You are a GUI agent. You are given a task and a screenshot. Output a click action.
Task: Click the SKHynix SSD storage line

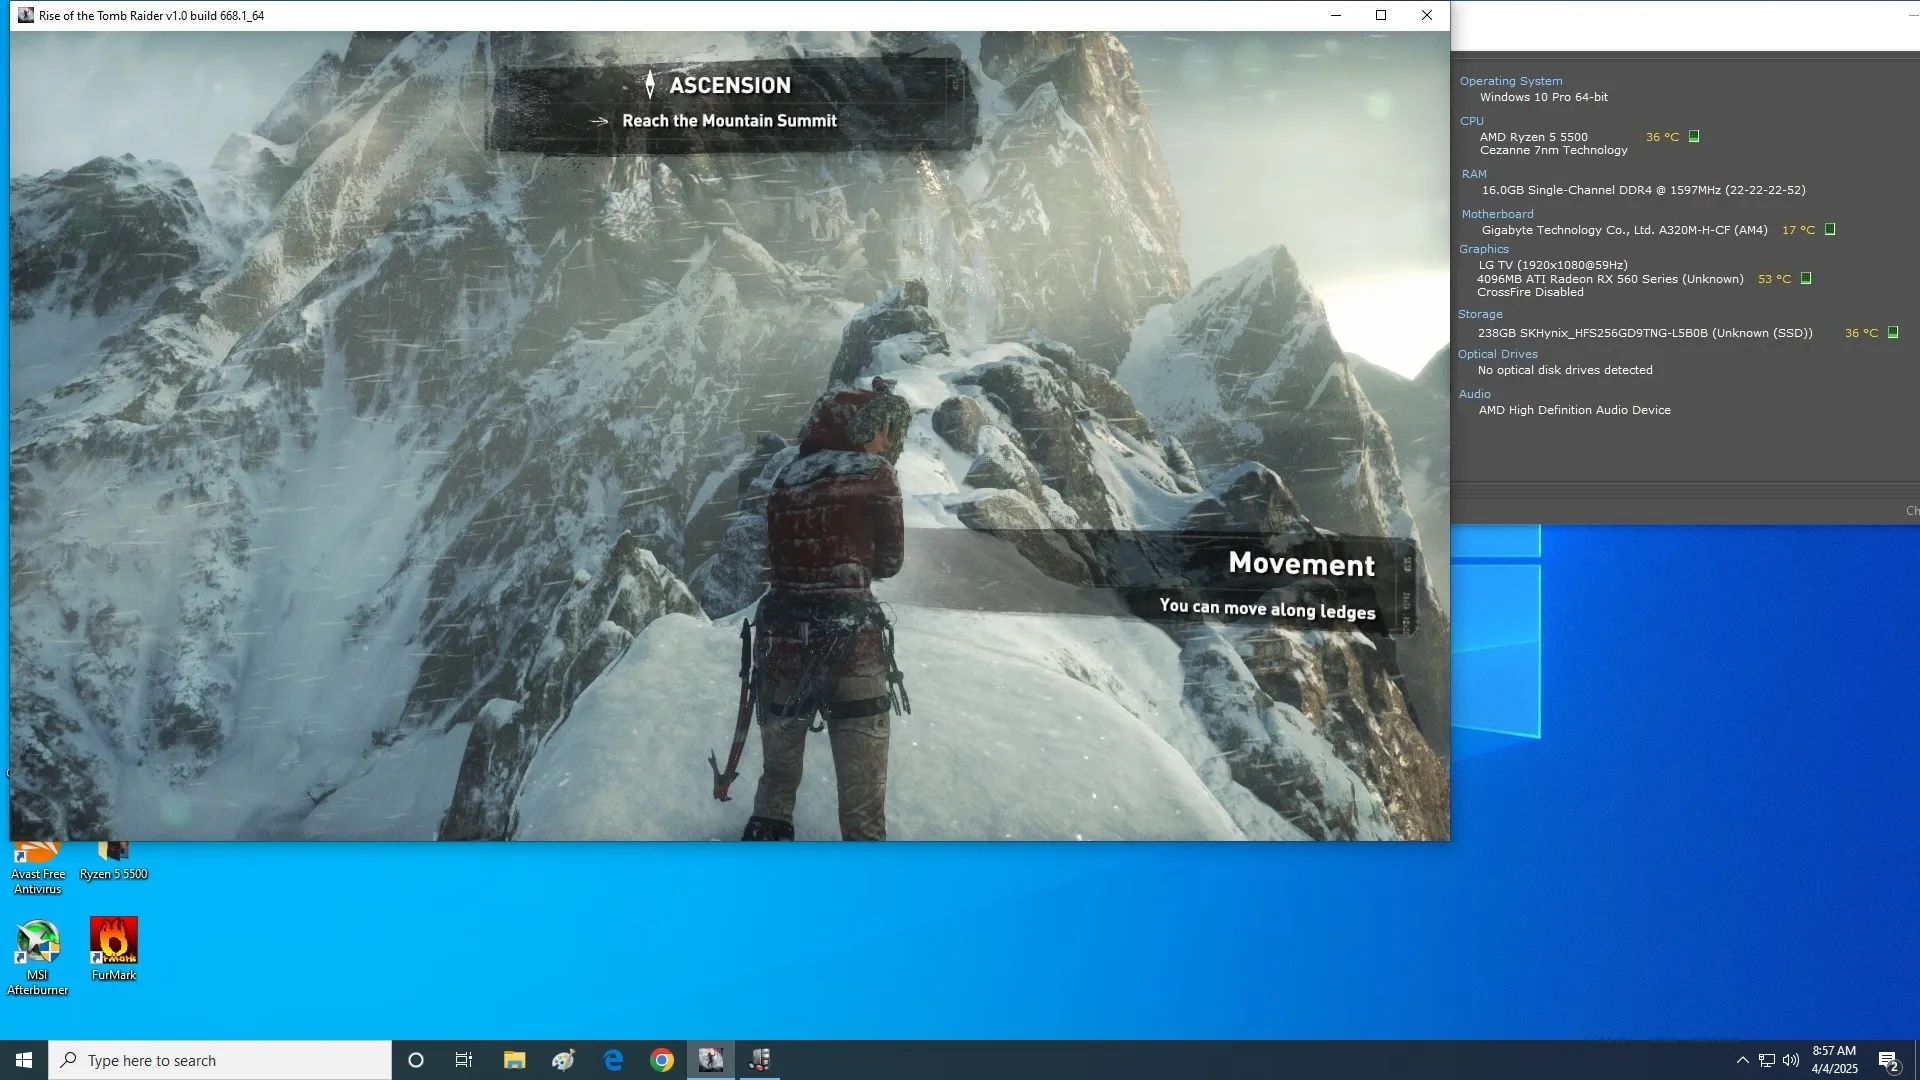(x=1645, y=333)
